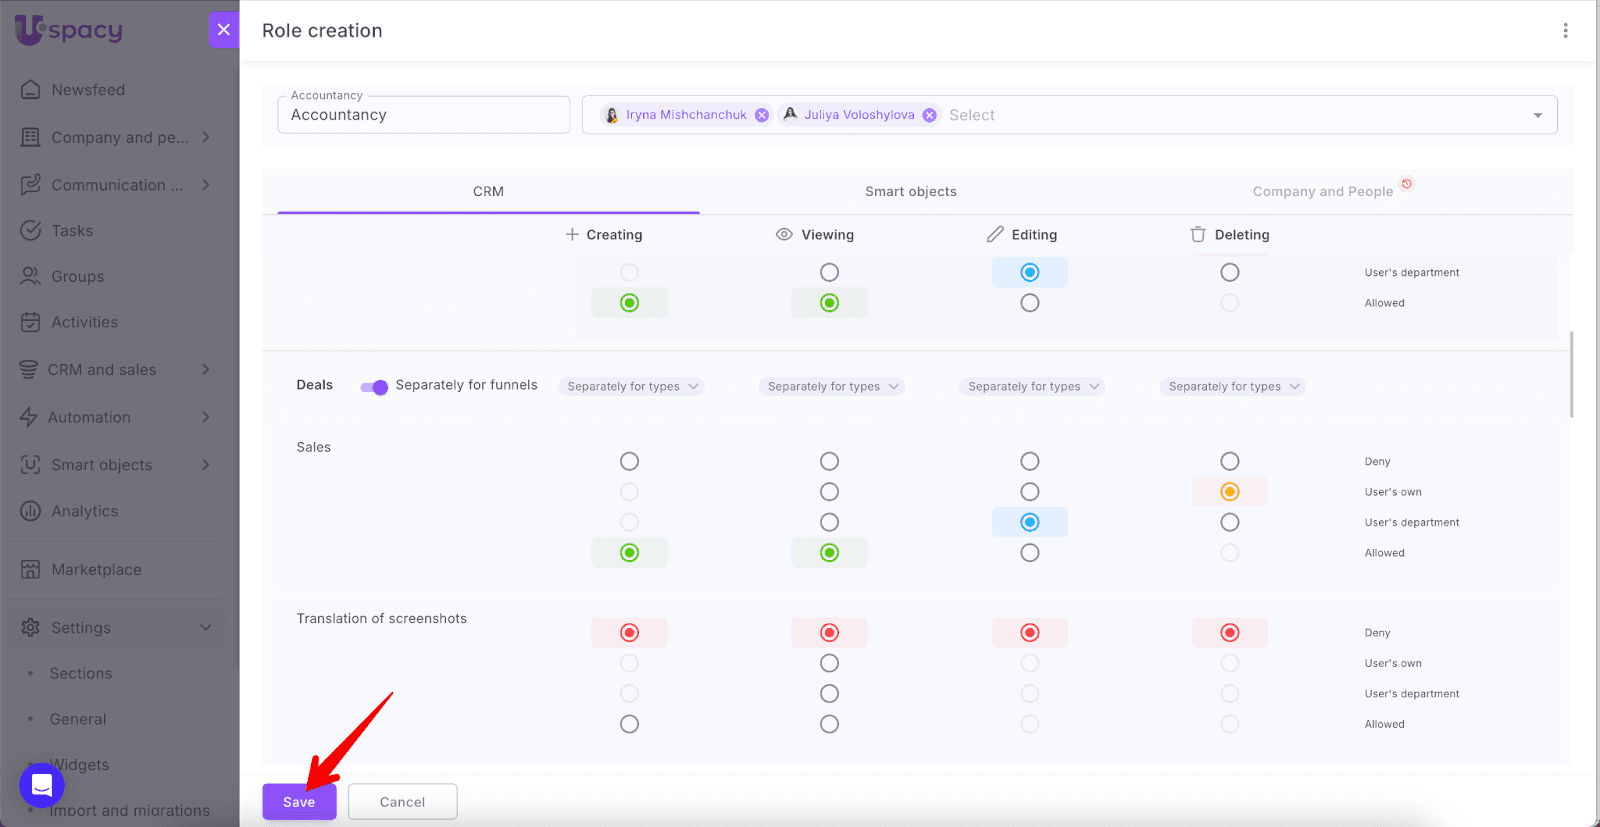This screenshot has width=1600, height=827.
Task: Open Analytics via its chart icon
Action: coord(31,511)
